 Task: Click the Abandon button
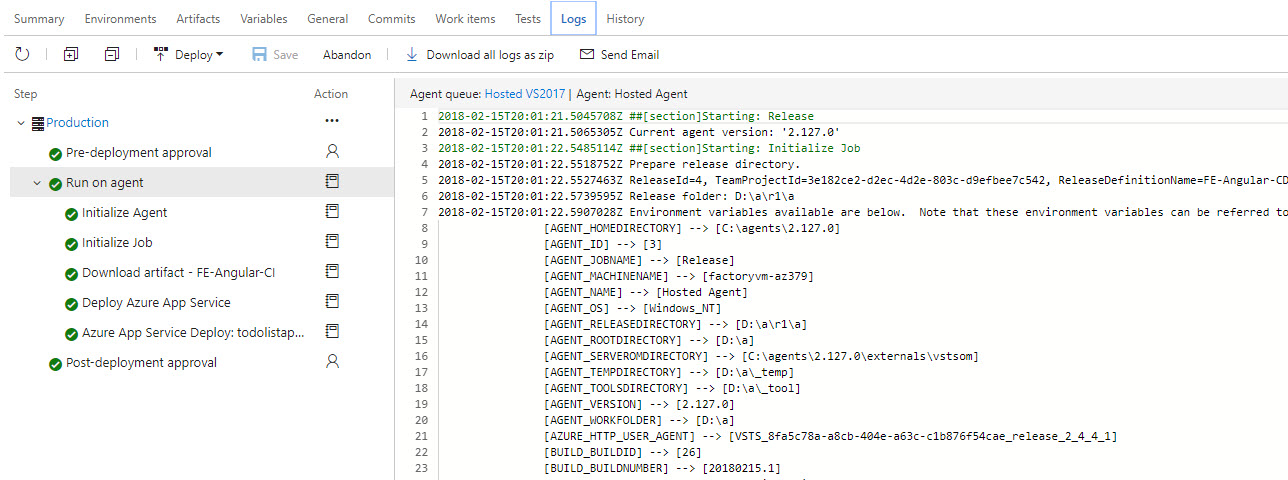point(347,55)
